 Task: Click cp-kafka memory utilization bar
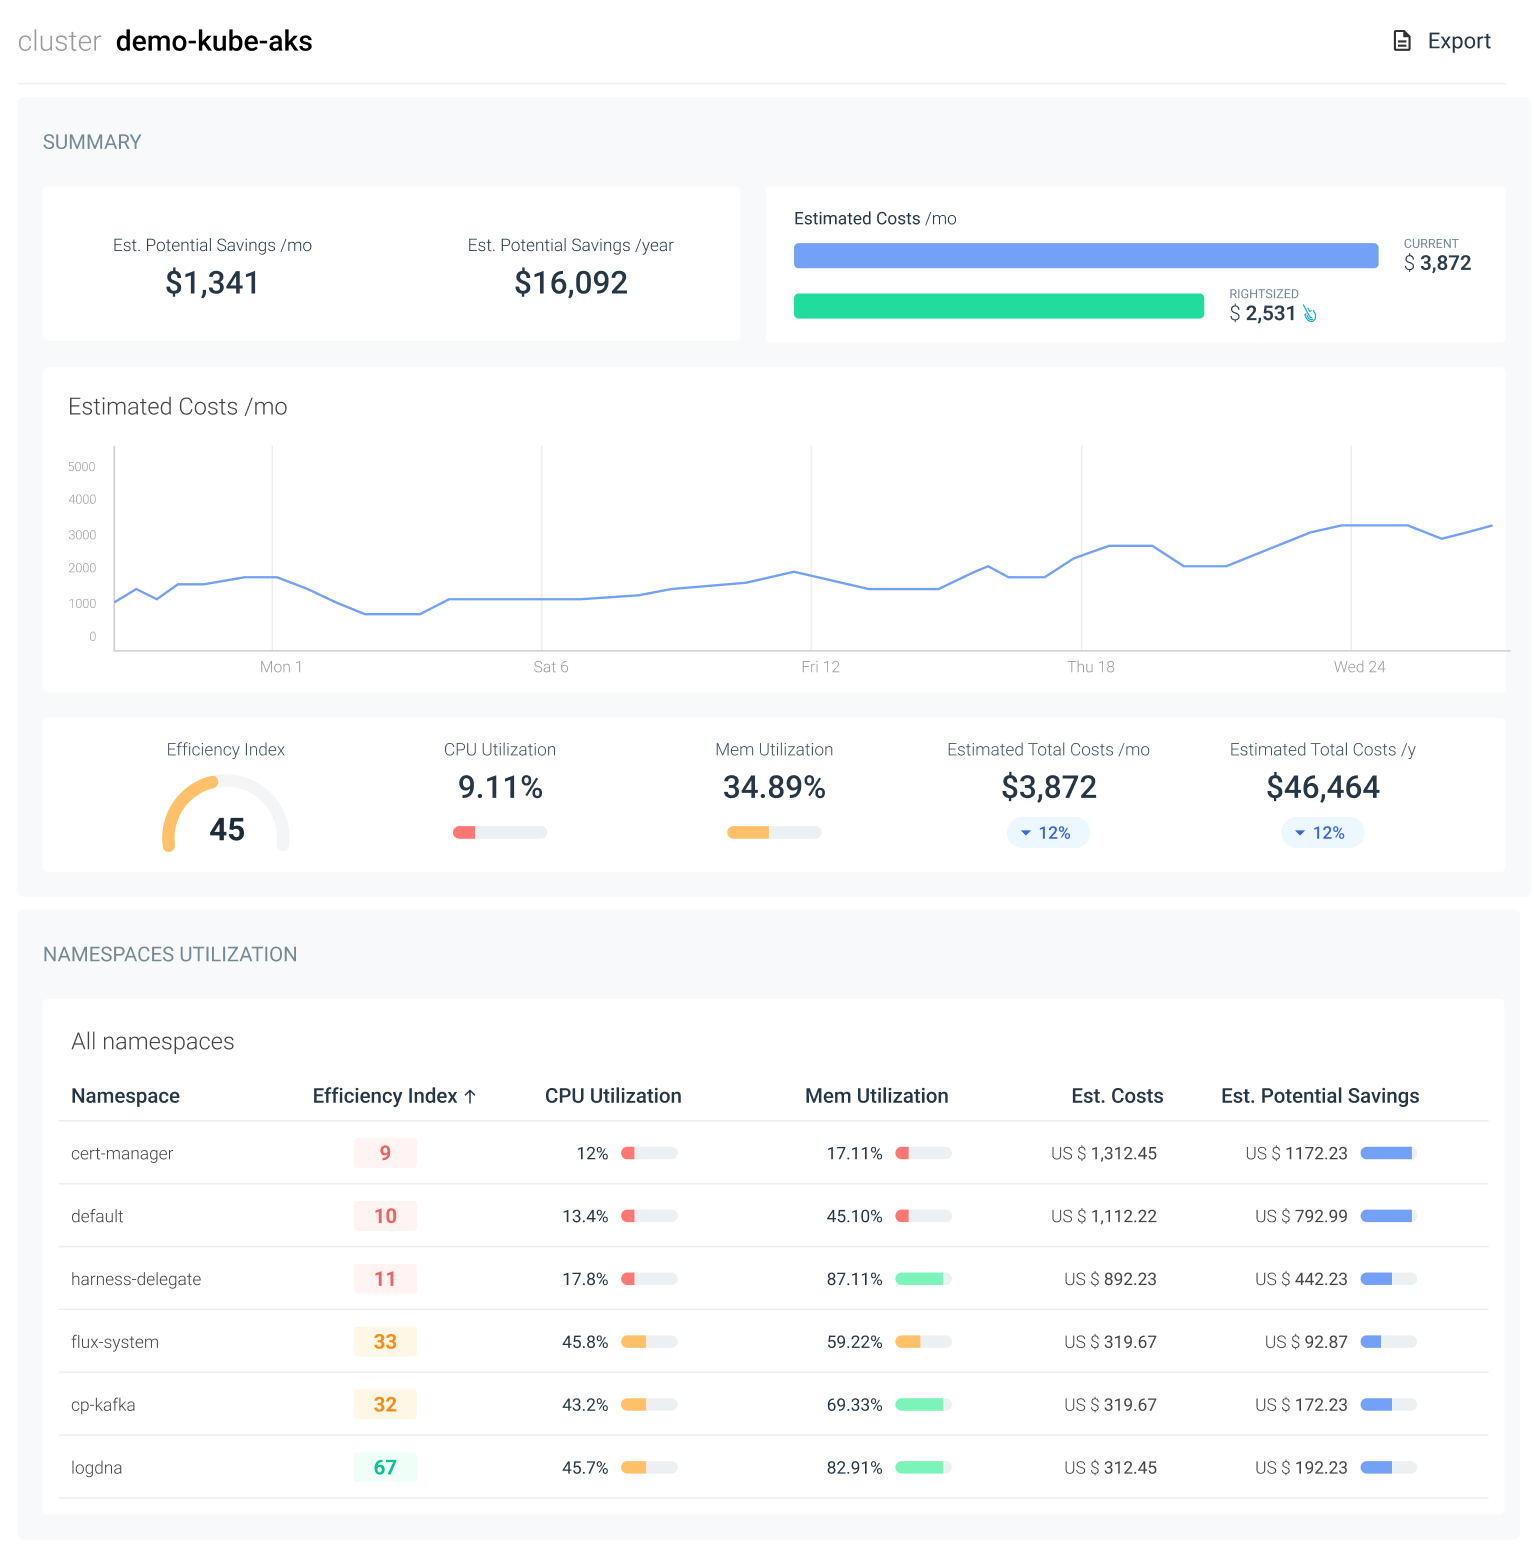point(923,1405)
